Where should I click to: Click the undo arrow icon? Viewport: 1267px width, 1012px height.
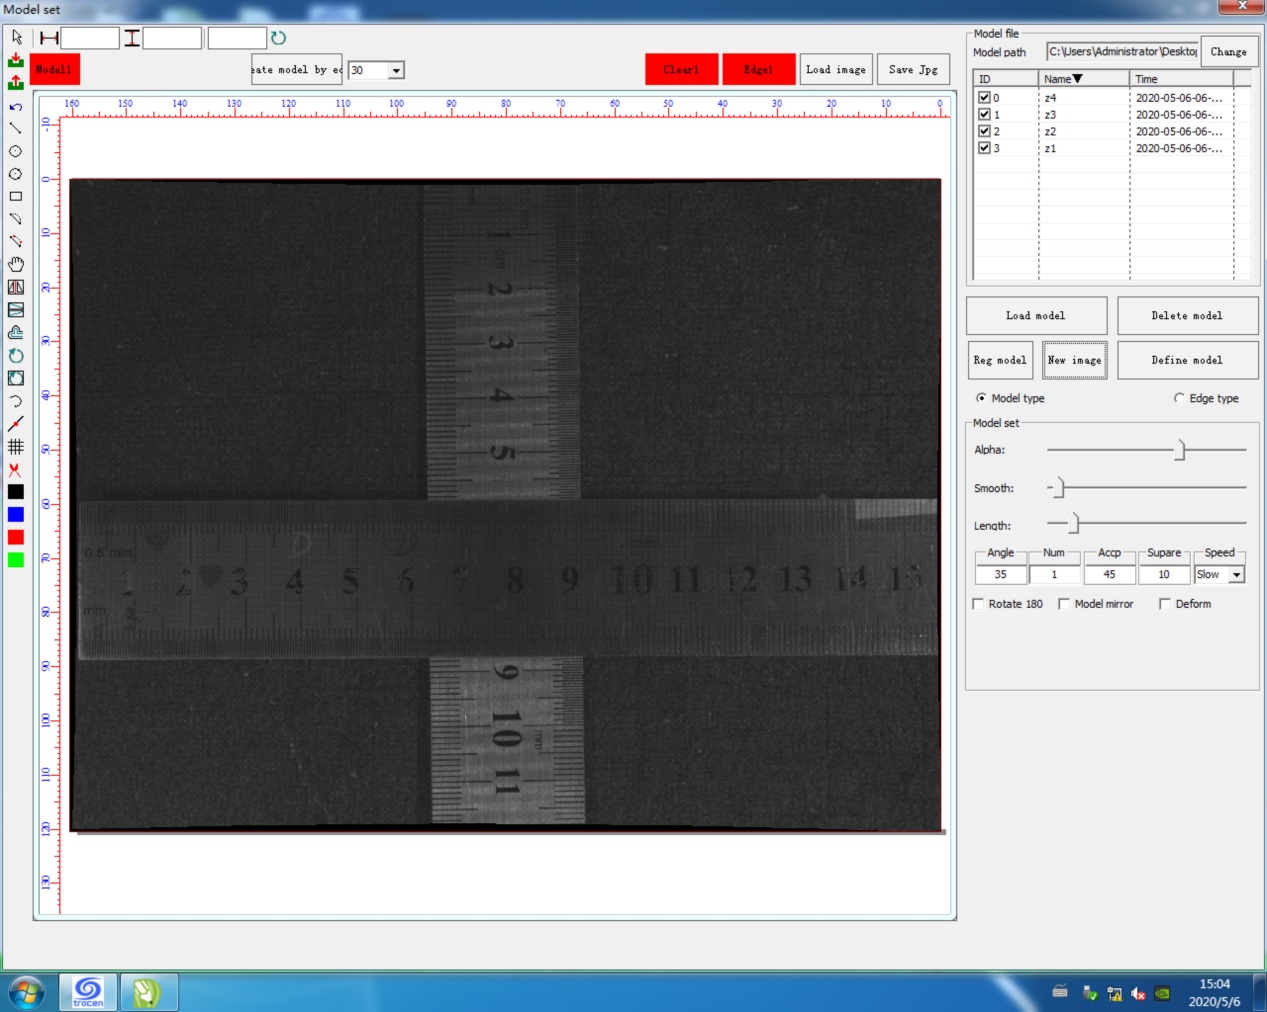[x=16, y=106]
